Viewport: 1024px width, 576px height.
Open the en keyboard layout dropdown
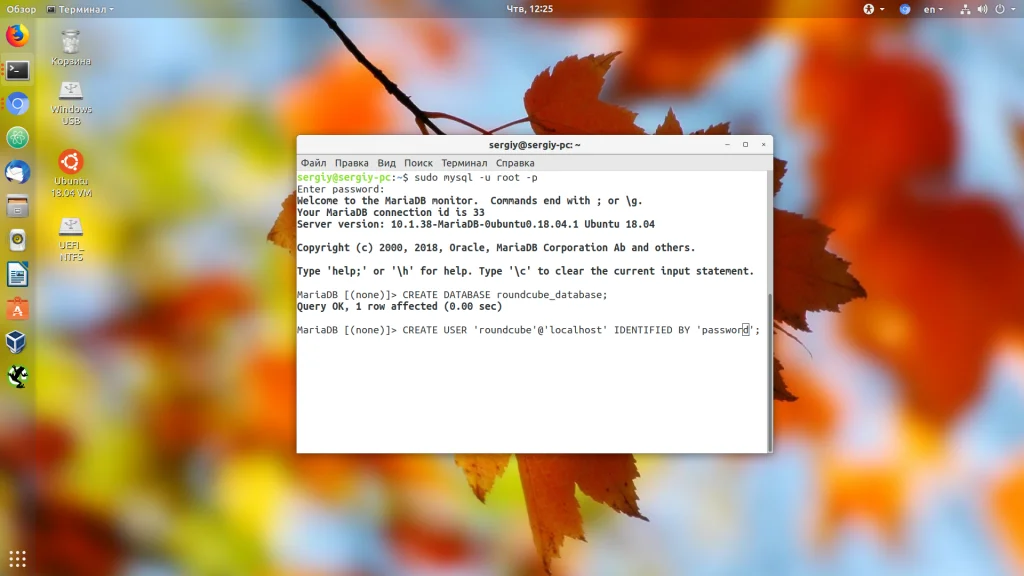pos(933,9)
